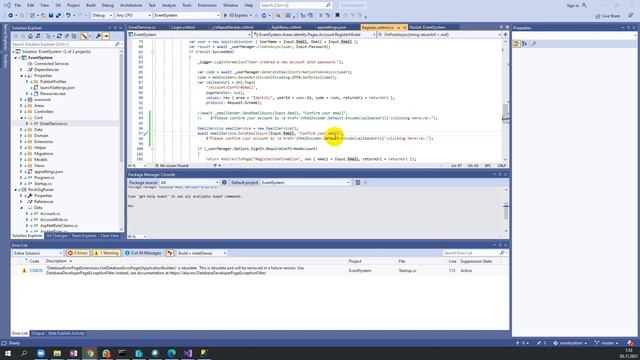Image resolution: width=640 pixels, height=360 pixels.
Task: Toggle the 1 Warning filter
Action: tap(106, 253)
